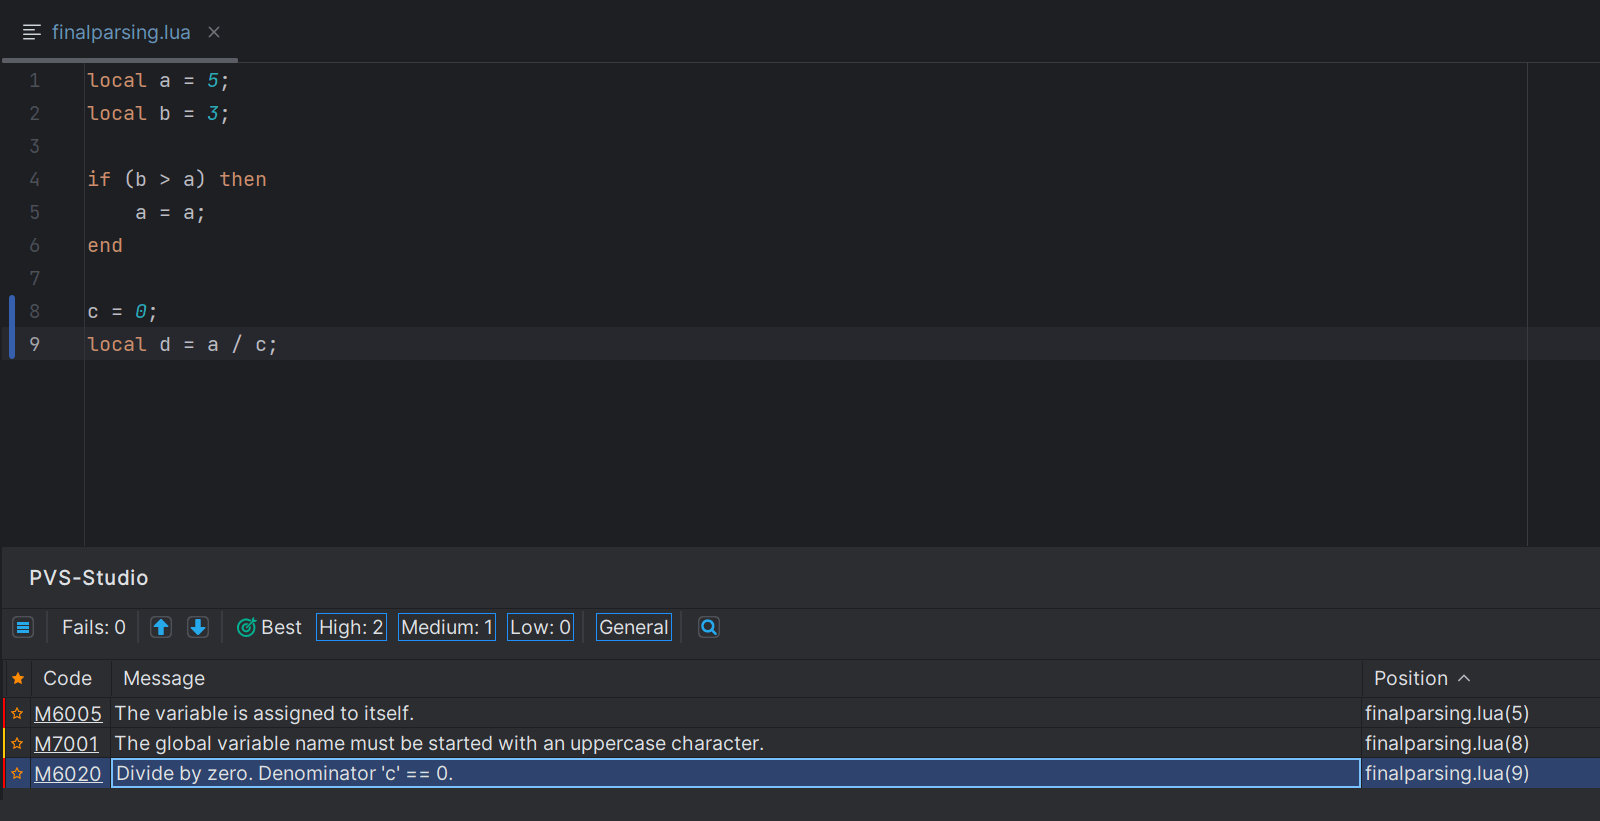Toggle the High: 2 severity filter
Viewport: 1600px width, 821px height.
(351, 627)
